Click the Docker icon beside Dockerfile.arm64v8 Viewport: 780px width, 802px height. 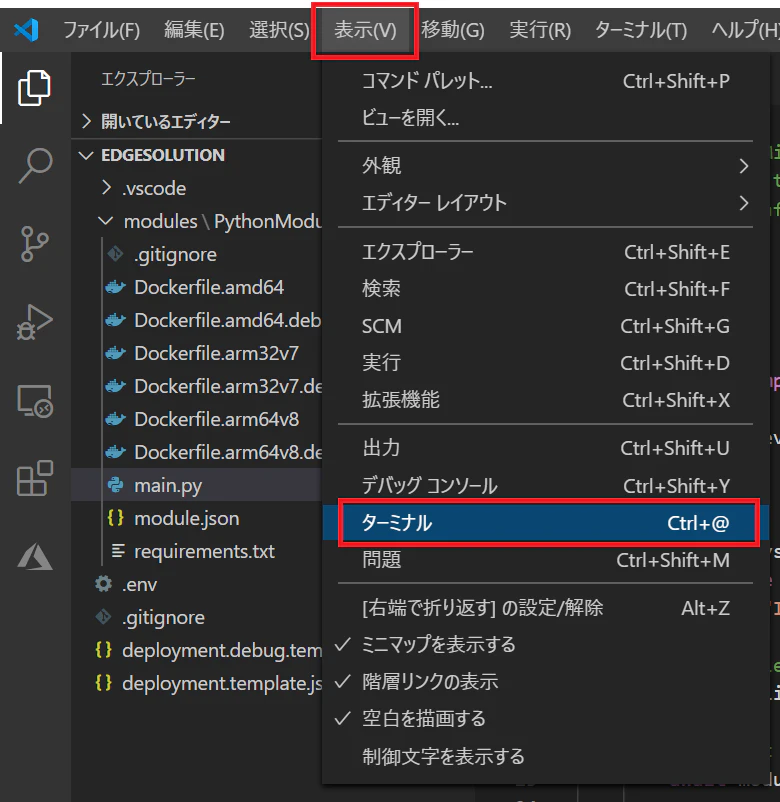pos(116,419)
